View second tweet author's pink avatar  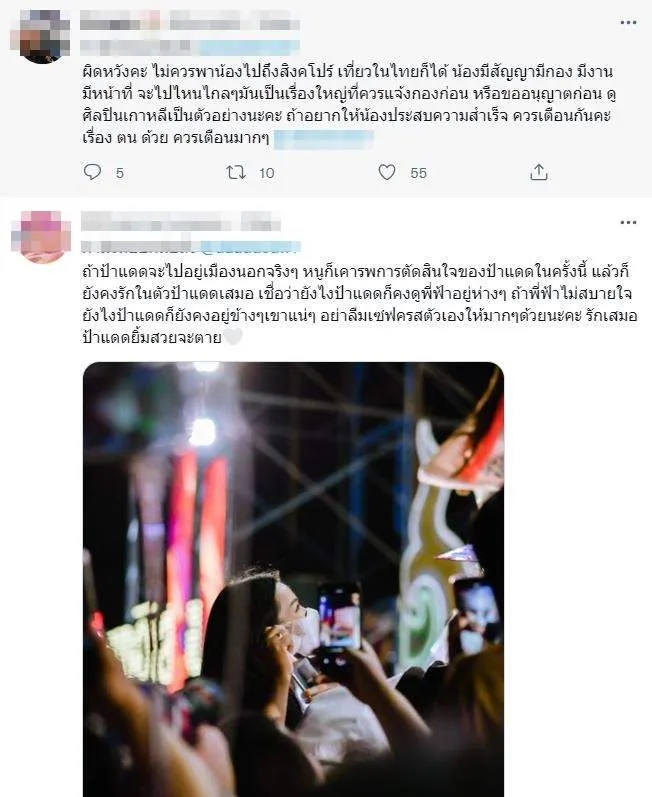[x=42, y=236]
